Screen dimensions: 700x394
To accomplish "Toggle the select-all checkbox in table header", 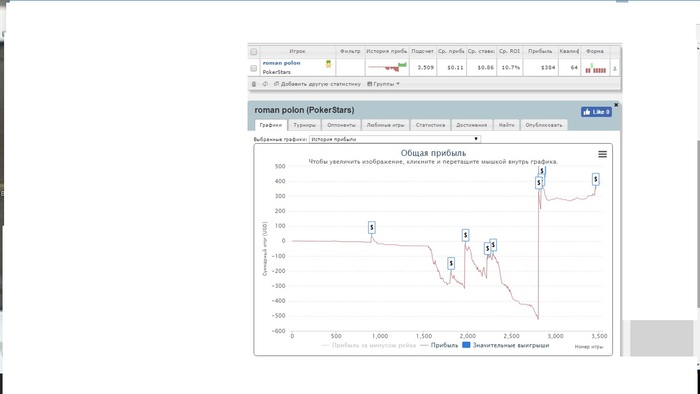I will coord(254,52).
